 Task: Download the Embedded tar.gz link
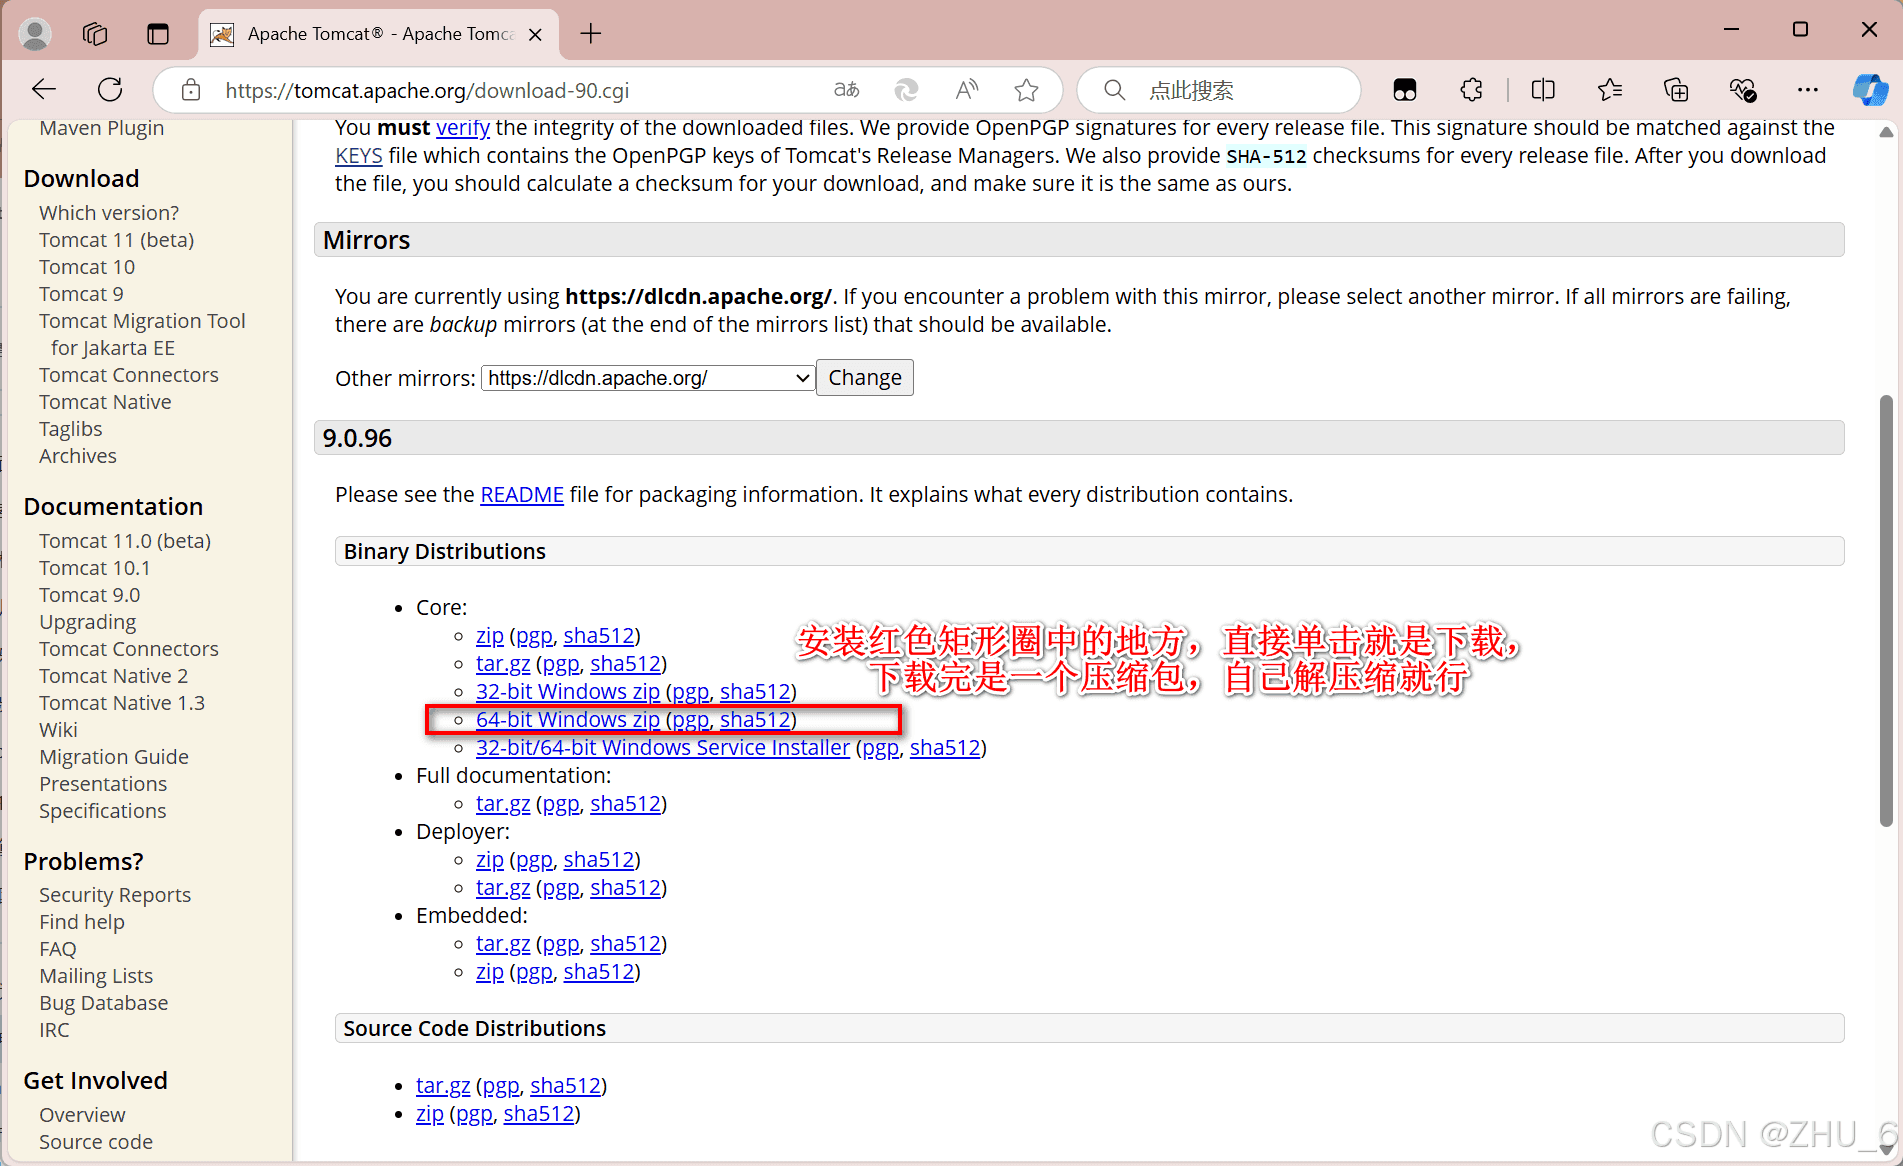coord(503,944)
